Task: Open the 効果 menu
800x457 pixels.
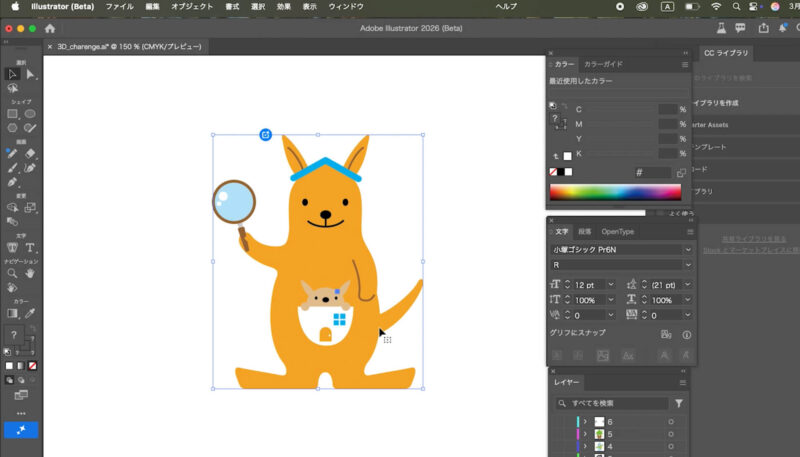Action: pos(284,7)
